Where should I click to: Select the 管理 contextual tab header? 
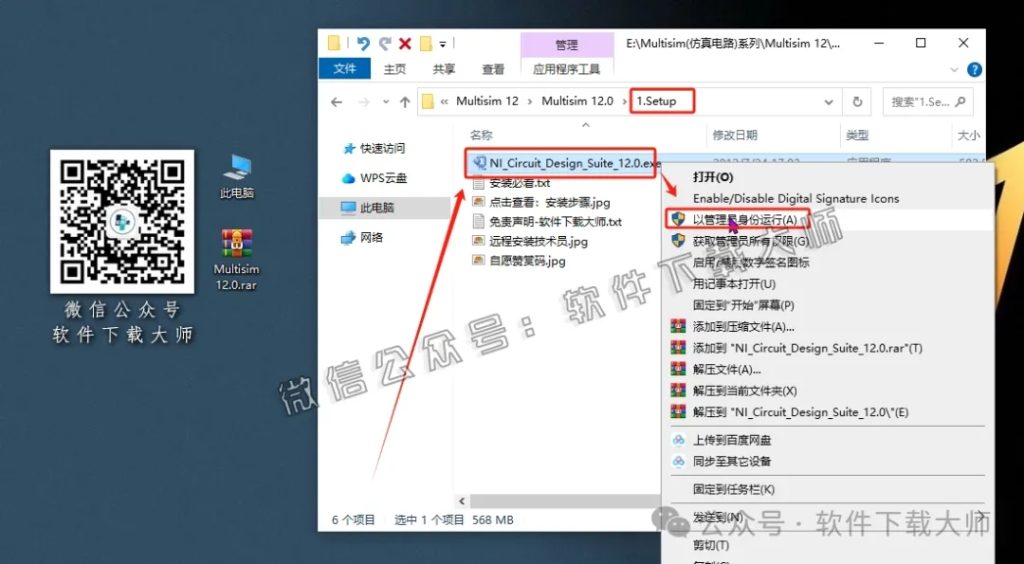[566, 45]
